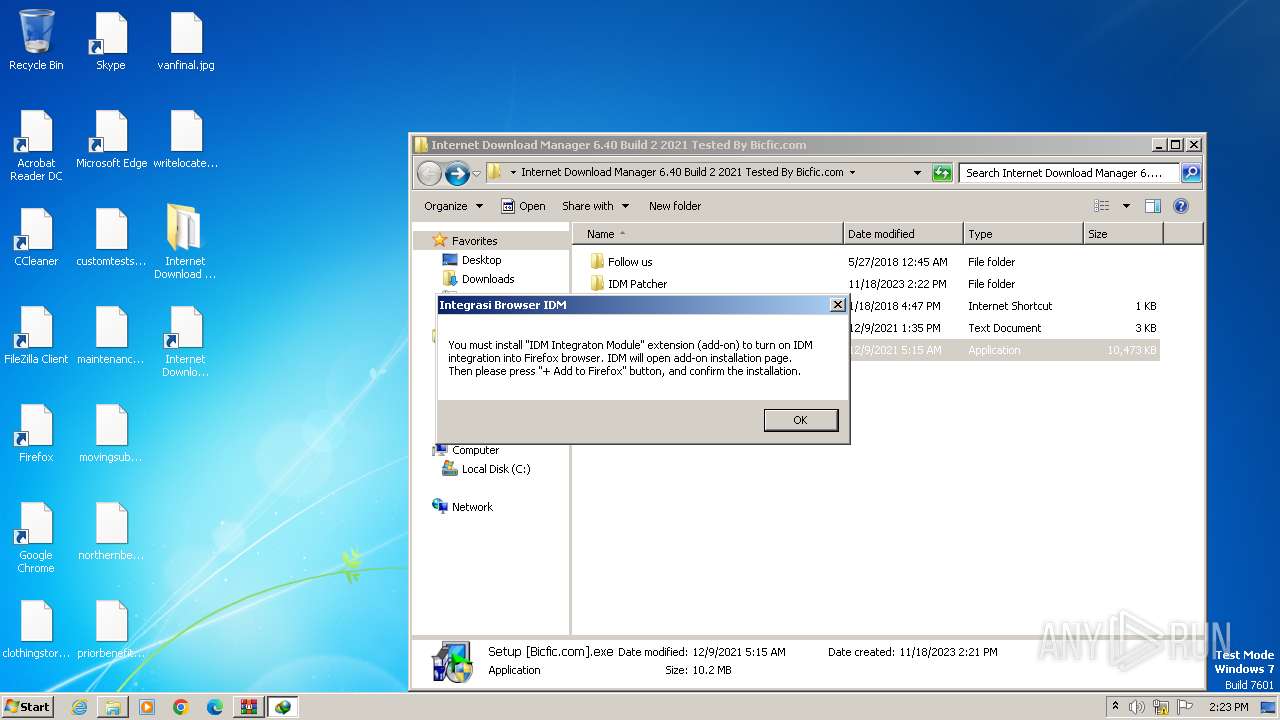The width and height of the screenshot is (1280, 720).
Task: Select Network in navigation pane
Action: point(472,507)
